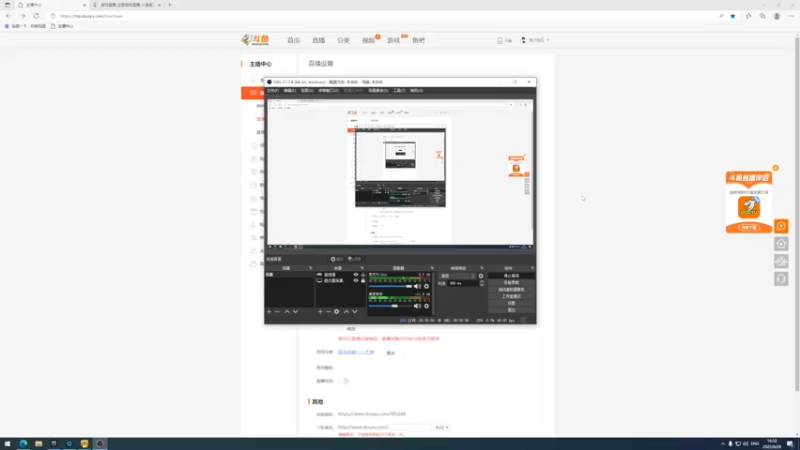Select the scene entry in OBS scenes list
Viewport: 800px width, 450px height.
pos(289,274)
